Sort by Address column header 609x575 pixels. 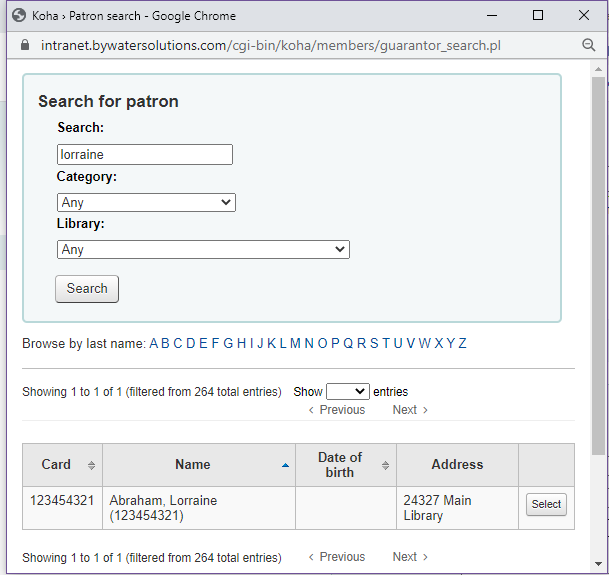coord(457,465)
